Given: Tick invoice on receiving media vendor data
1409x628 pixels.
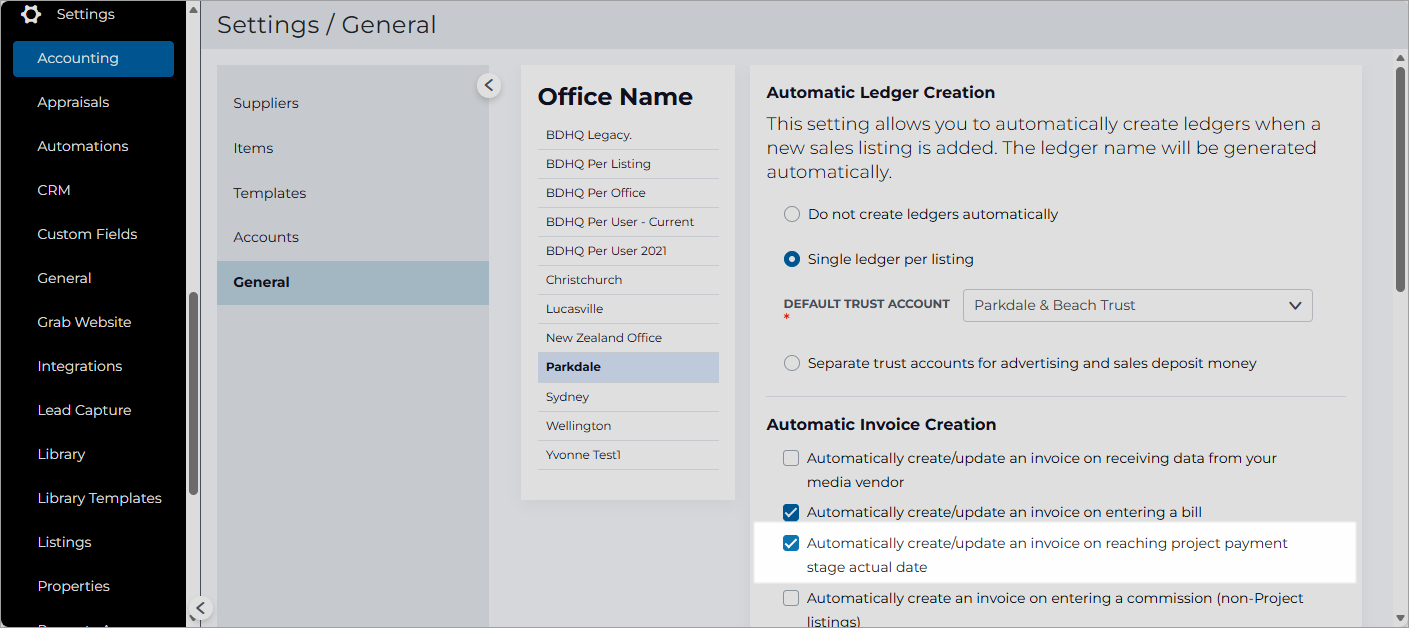Looking at the screenshot, I should tap(791, 458).
